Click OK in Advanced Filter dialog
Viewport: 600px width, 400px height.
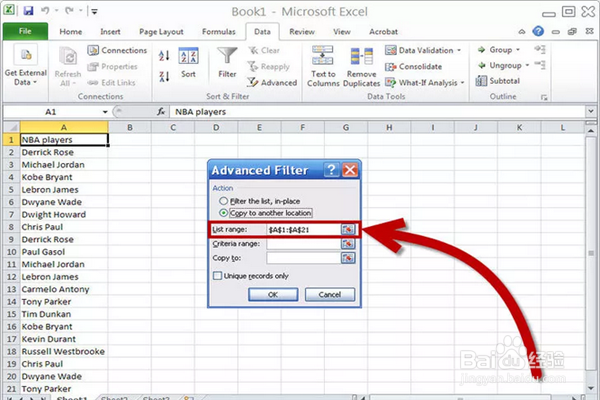(x=273, y=294)
